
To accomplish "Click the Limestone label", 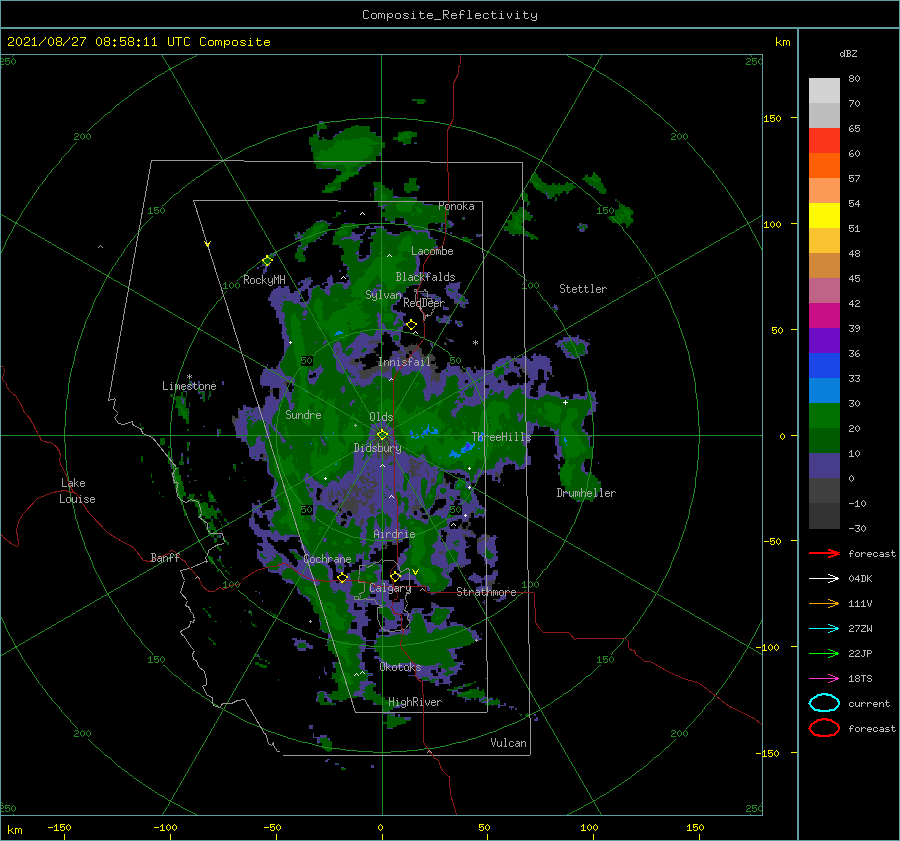I will 189,386.
